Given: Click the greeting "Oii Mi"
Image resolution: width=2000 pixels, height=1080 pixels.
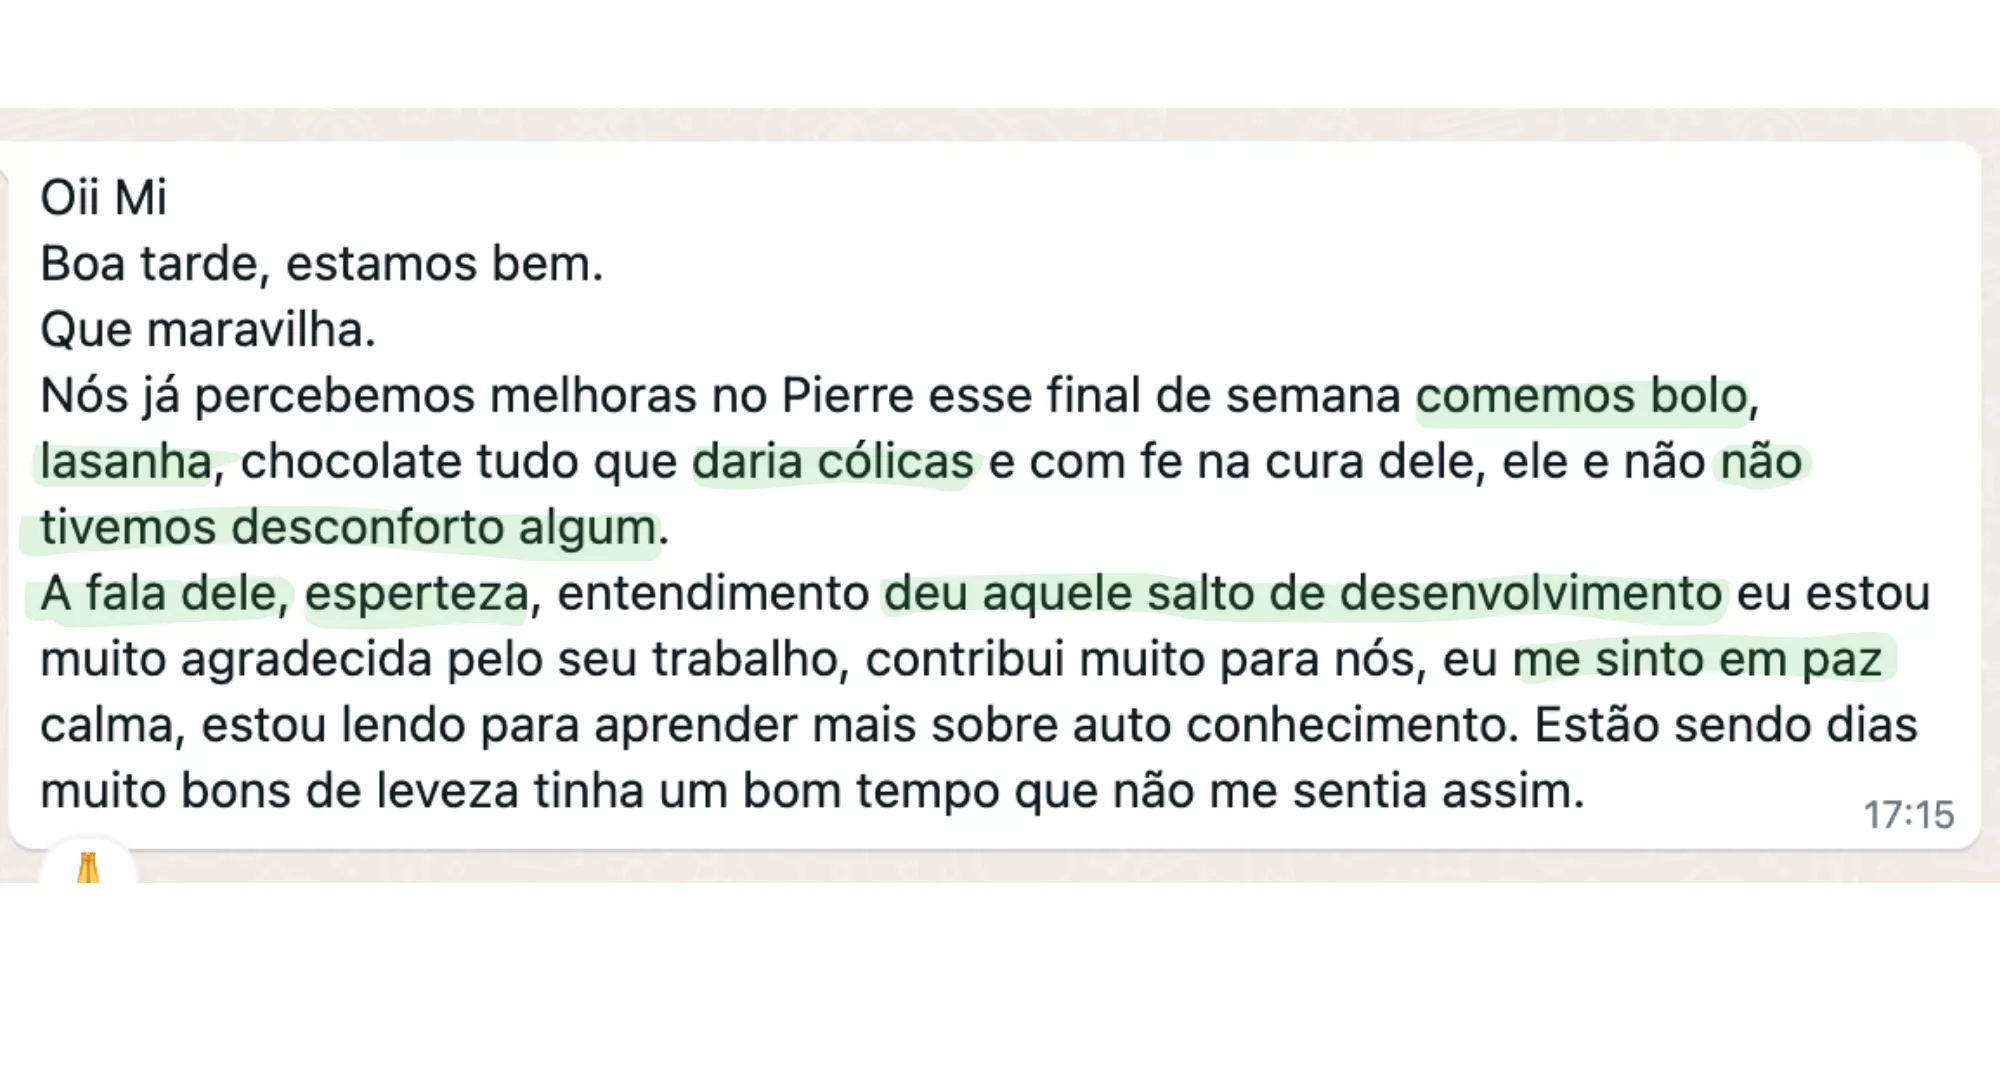Looking at the screenshot, I should pyautogui.click(x=103, y=197).
